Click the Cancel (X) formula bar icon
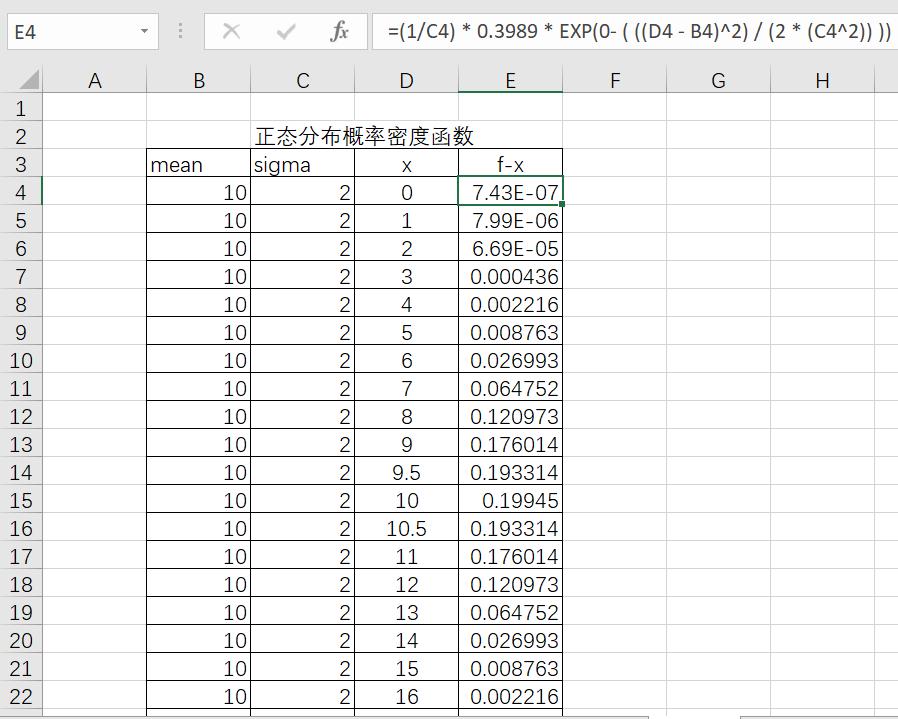This screenshot has width=898, height=719. tap(231, 32)
